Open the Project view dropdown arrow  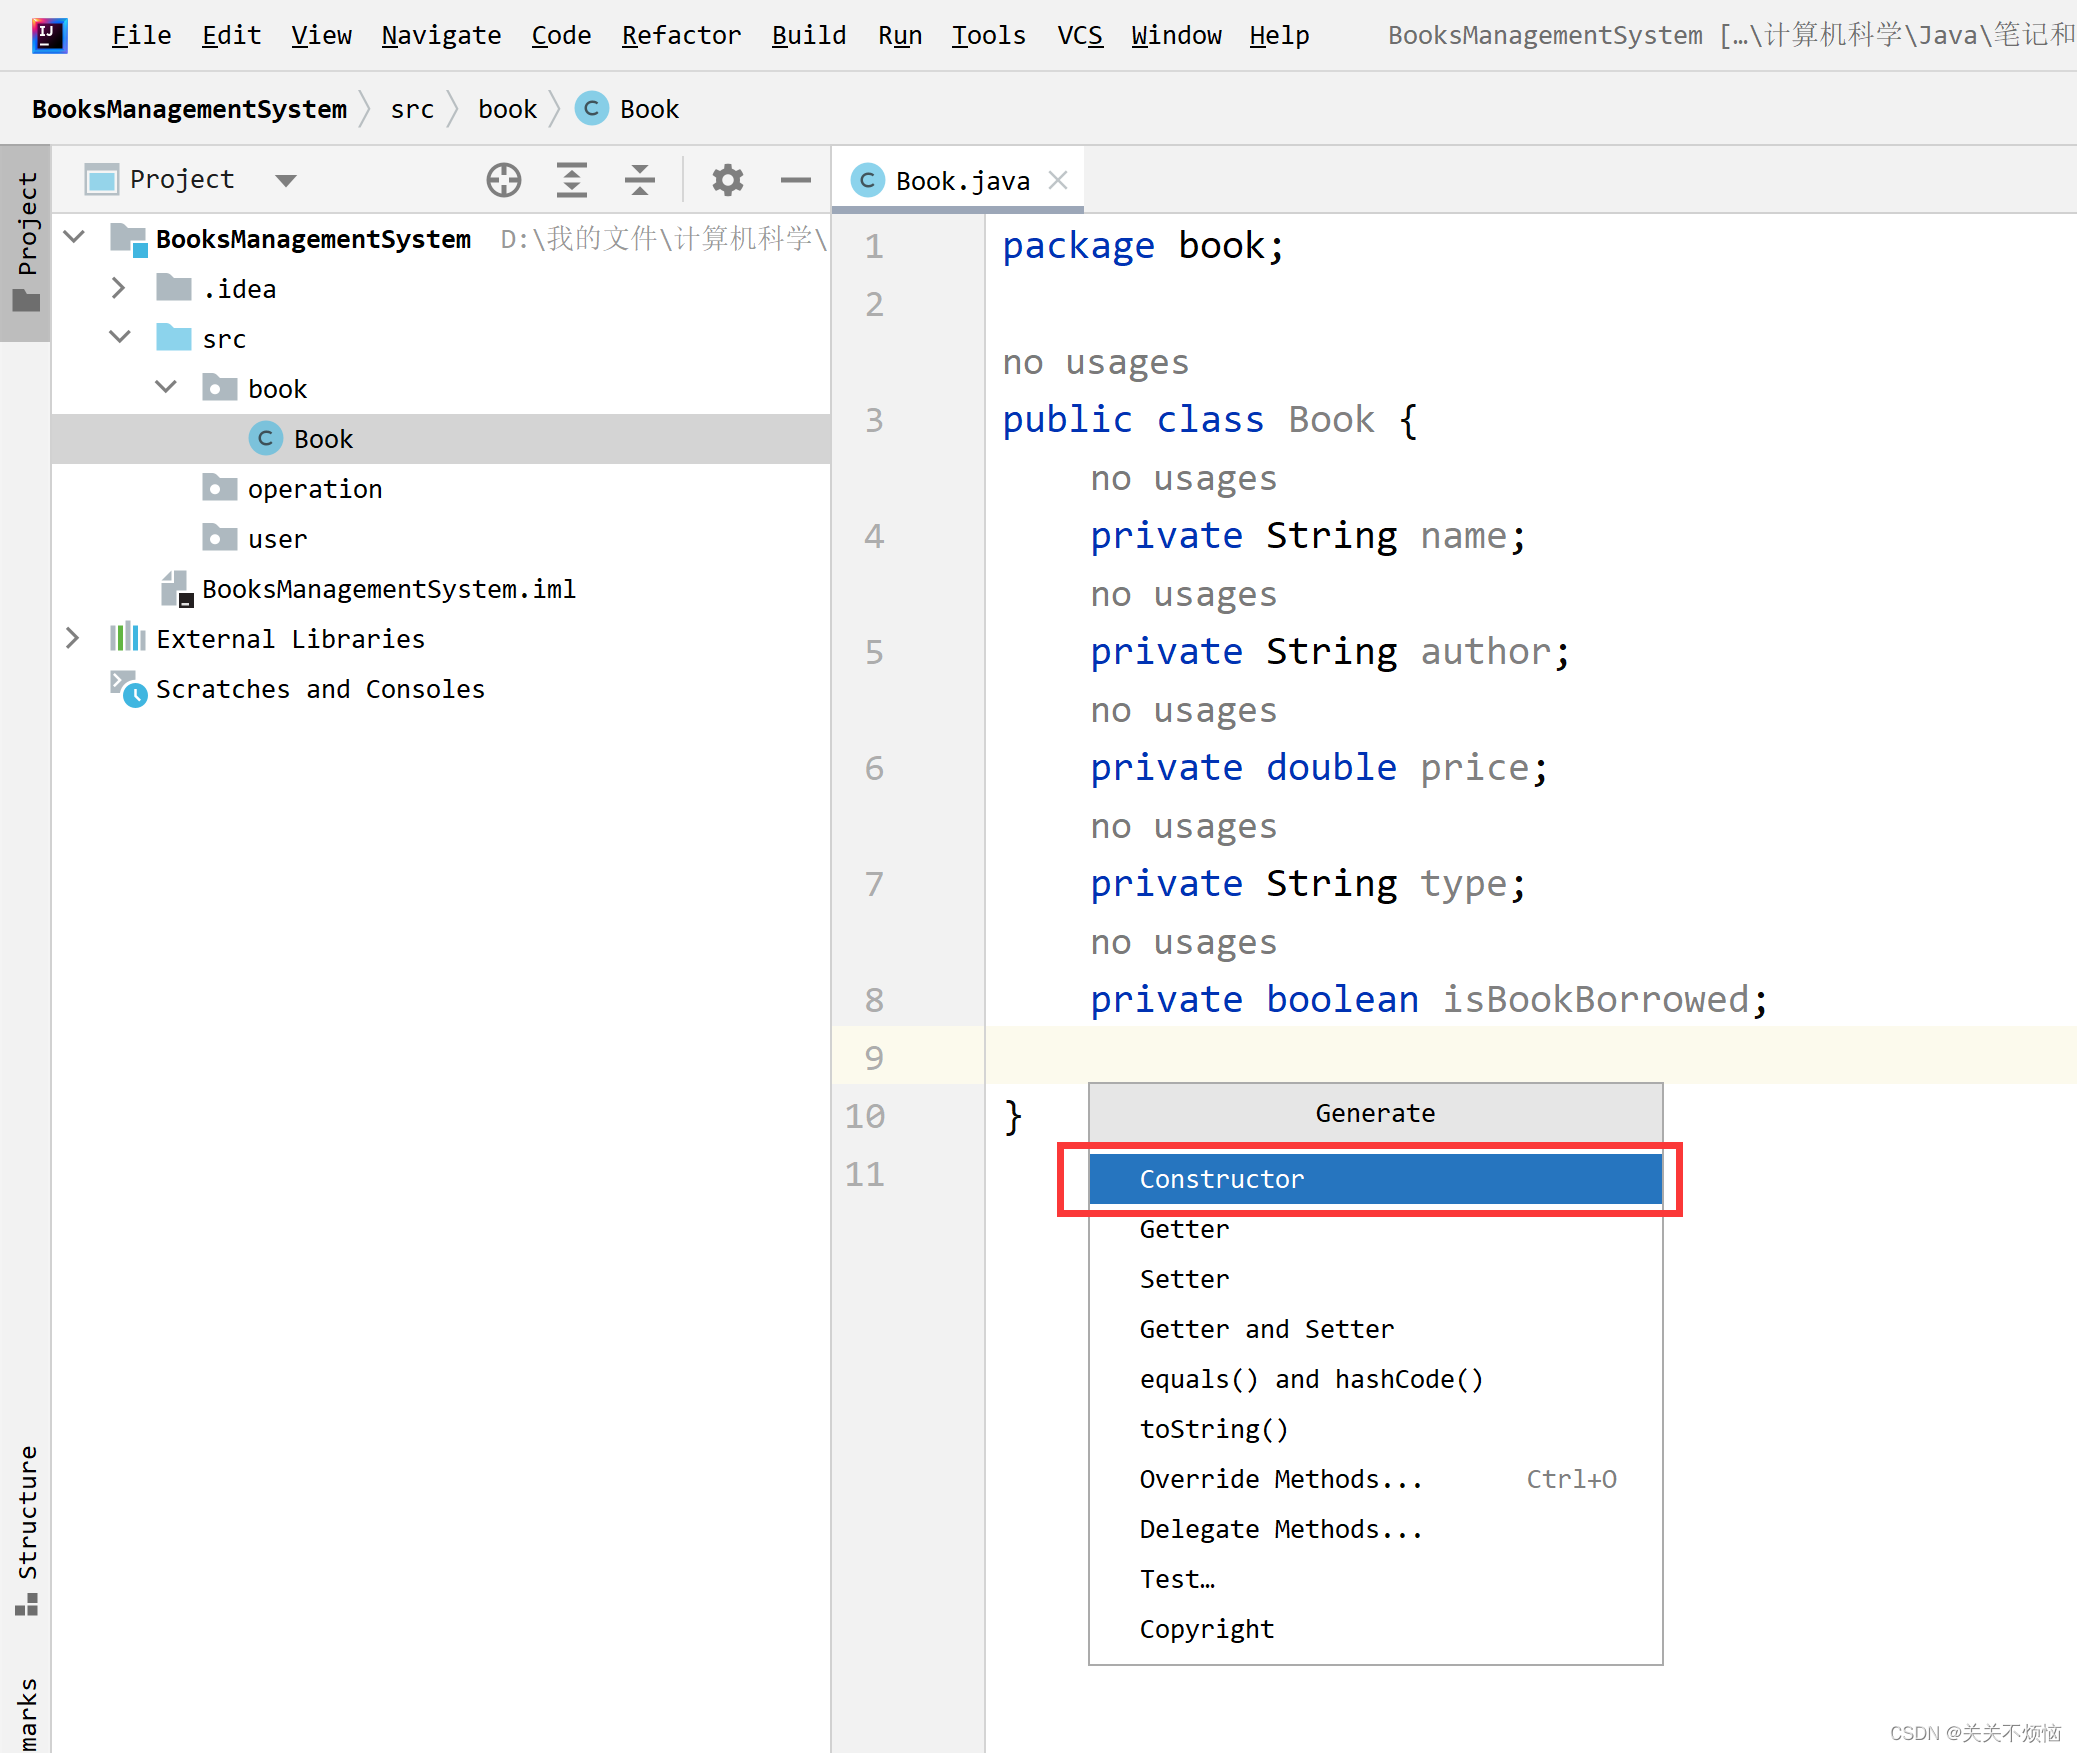pyautogui.click(x=286, y=181)
